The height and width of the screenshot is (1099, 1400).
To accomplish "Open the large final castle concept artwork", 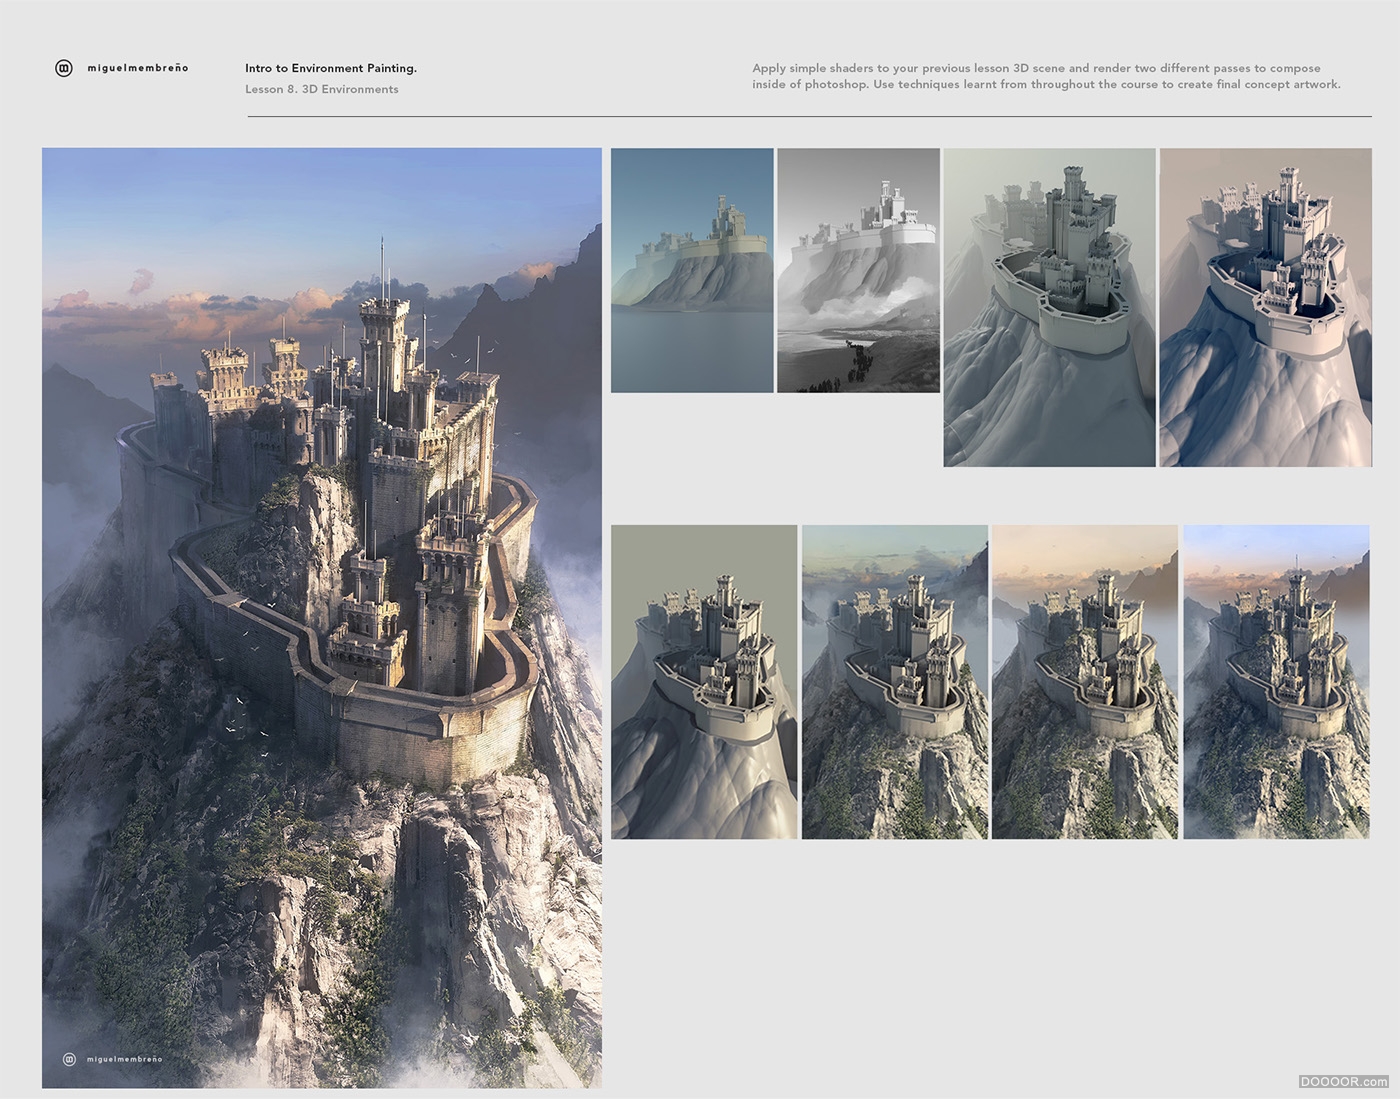I will pos(322,618).
